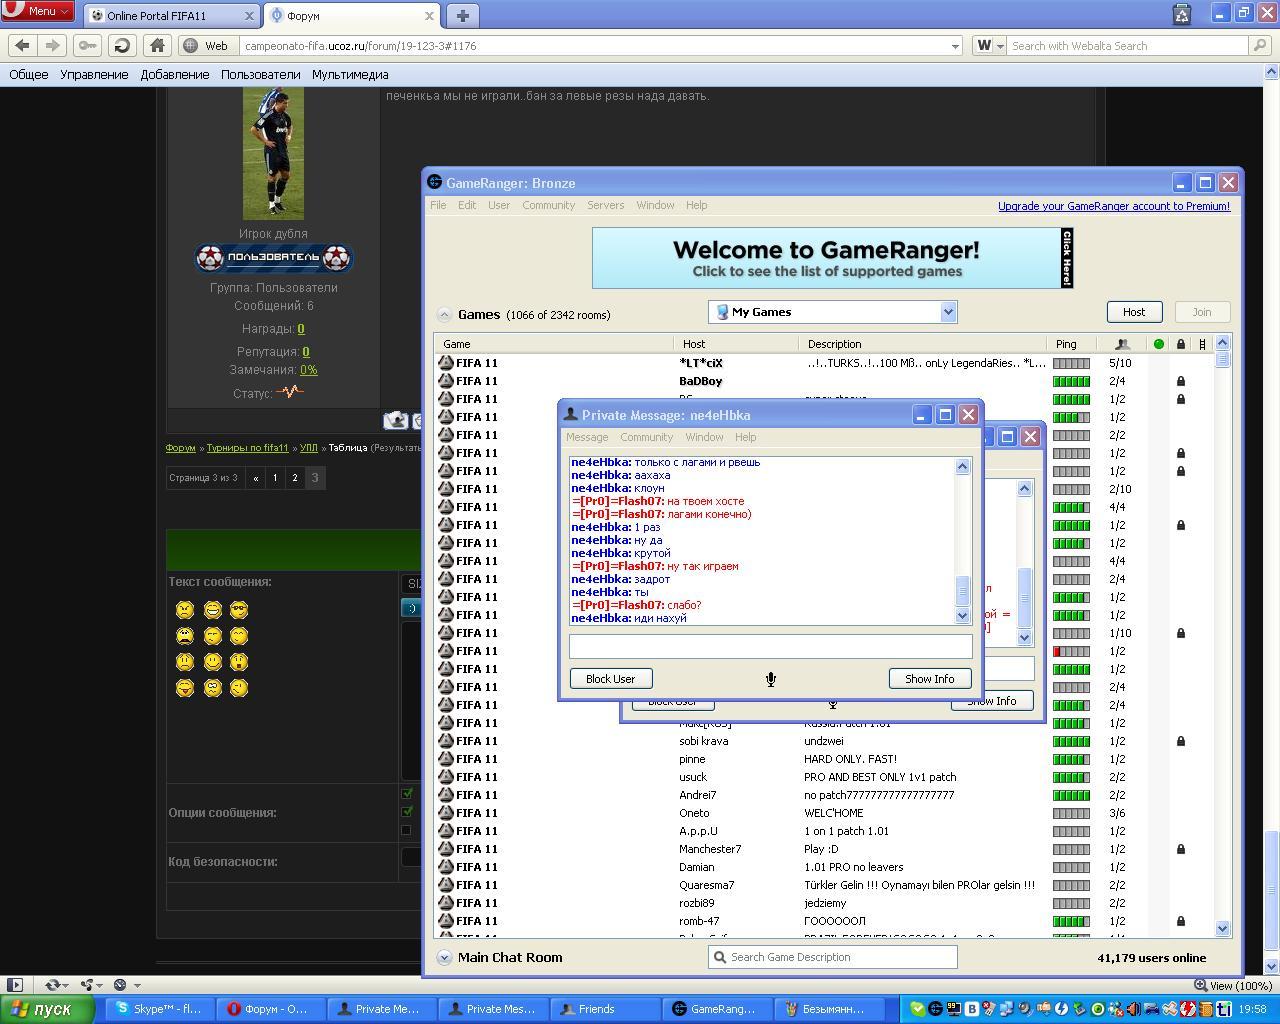Image resolution: width=1280 pixels, height=1024 pixels.
Task: Expand the Main Chat Room section
Action: (x=444, y=957)
